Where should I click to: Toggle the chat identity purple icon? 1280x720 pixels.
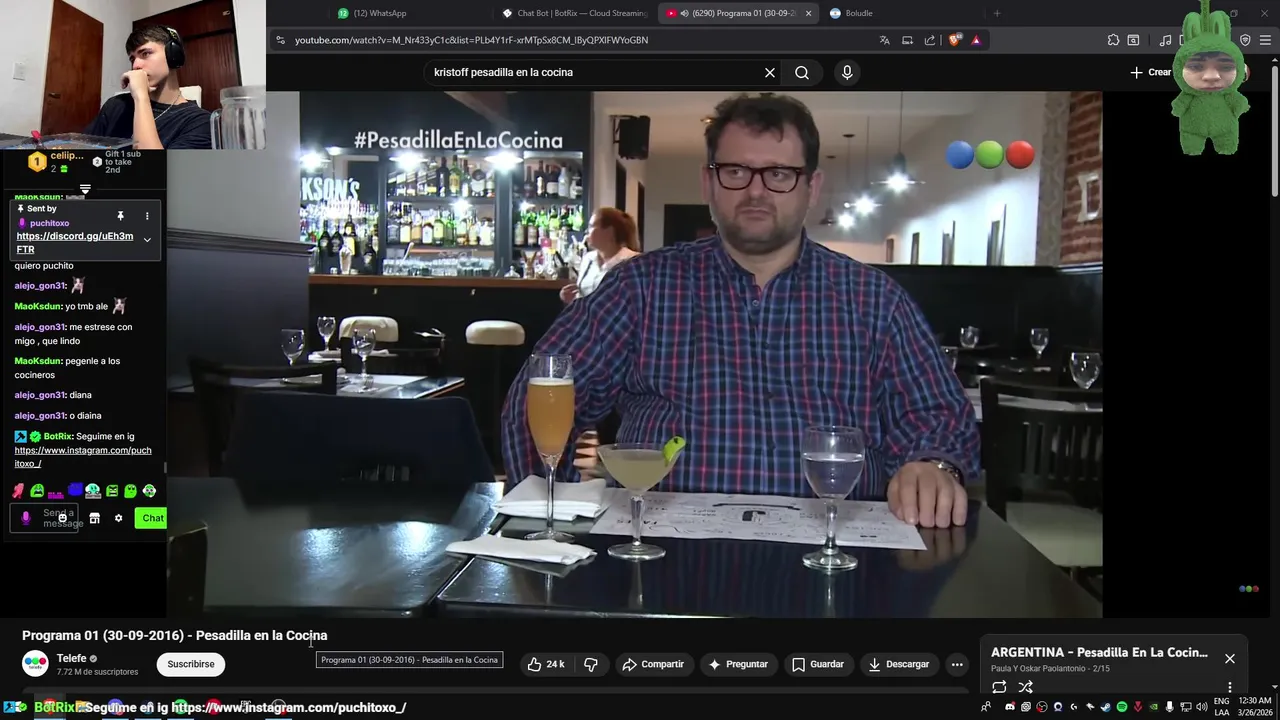[x=26, y=518]
